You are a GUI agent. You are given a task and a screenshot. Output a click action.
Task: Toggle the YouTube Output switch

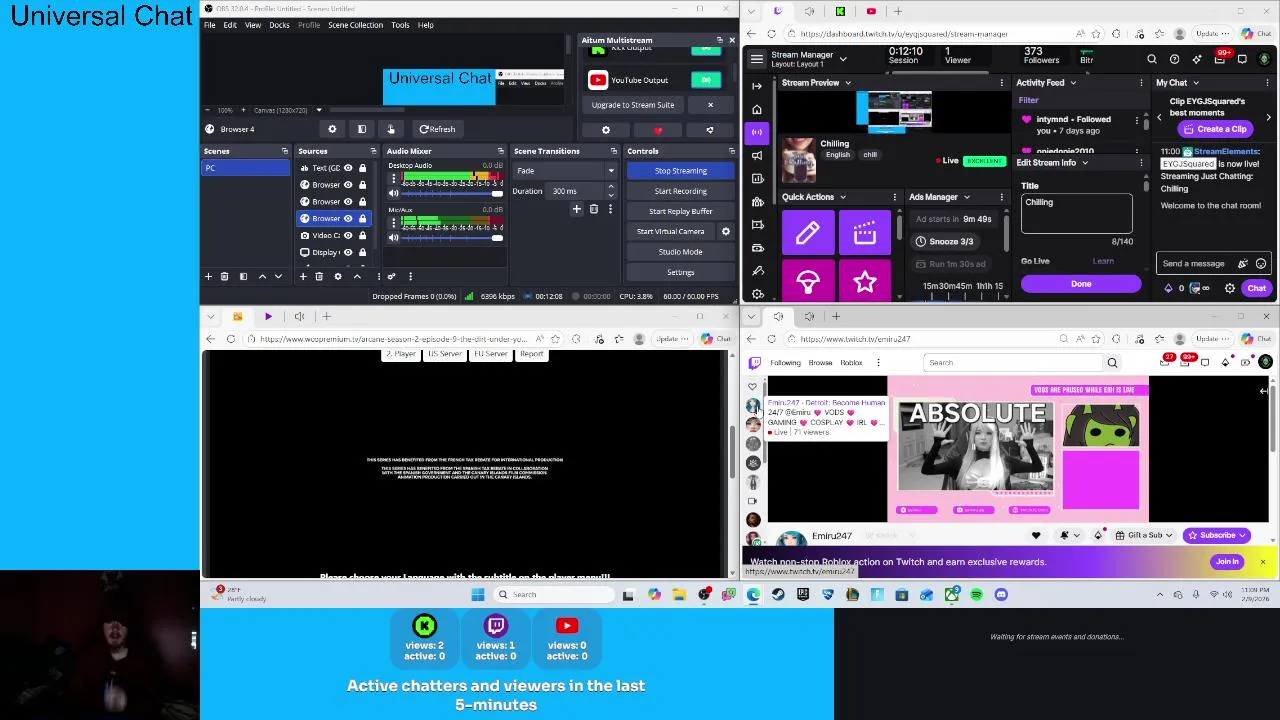(x=706, y=80)
